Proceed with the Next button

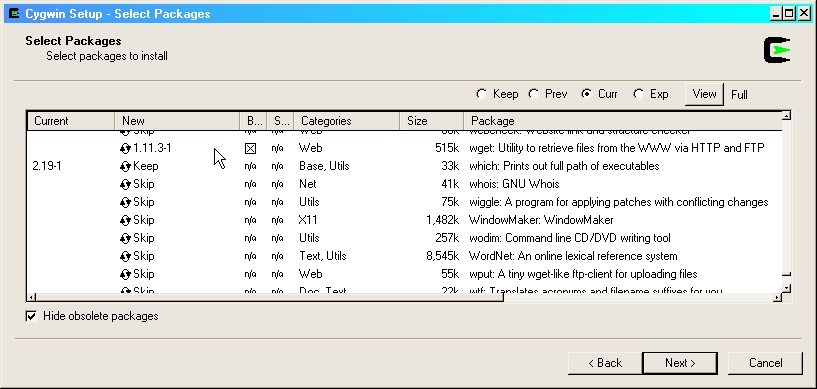[680, 363]
